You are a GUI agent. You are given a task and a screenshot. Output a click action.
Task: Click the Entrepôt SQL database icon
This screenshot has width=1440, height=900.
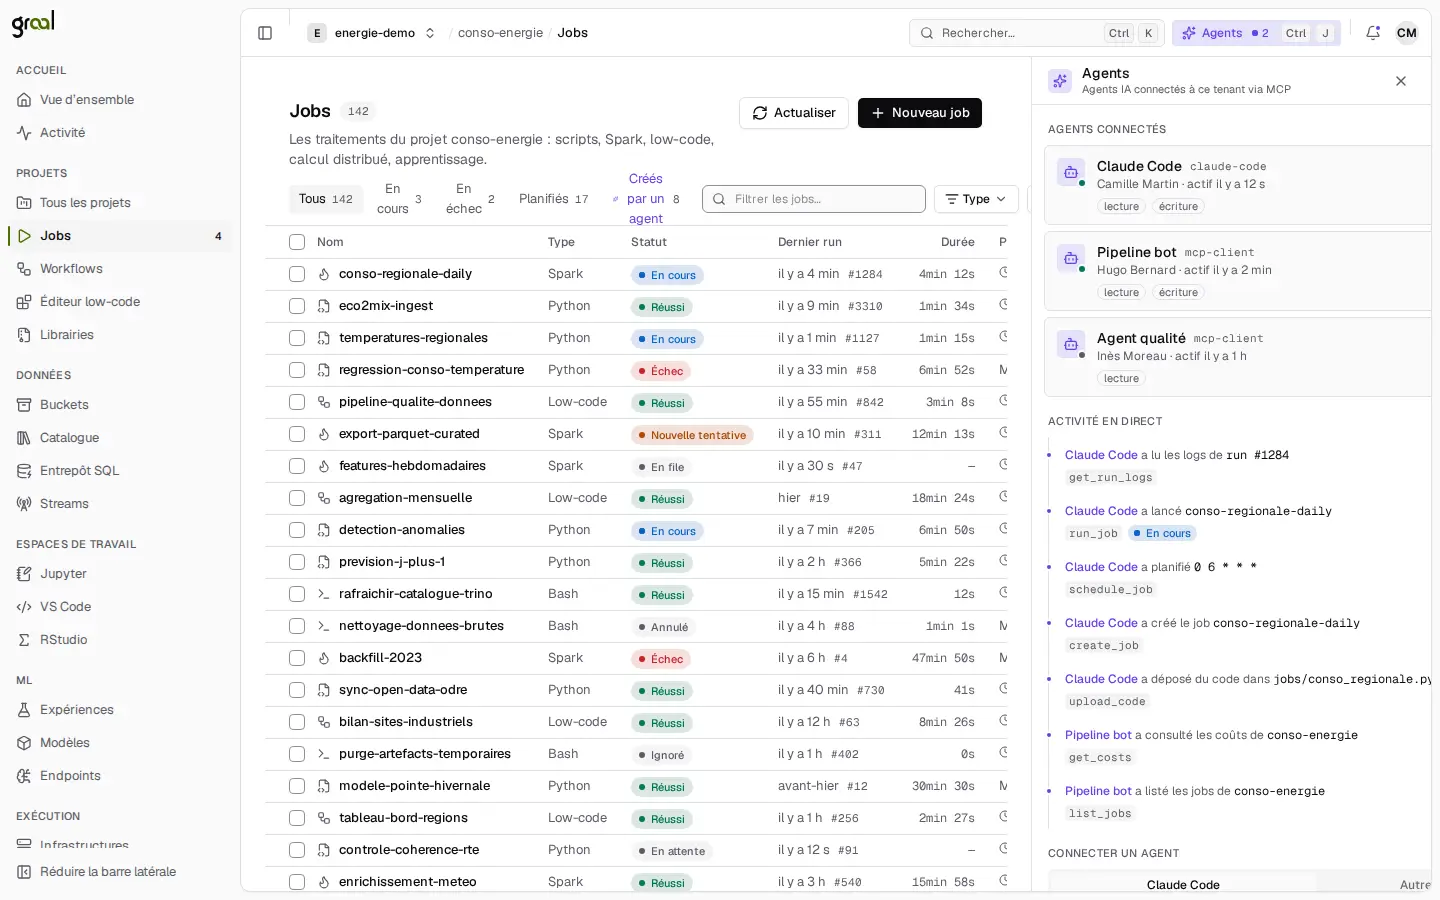(24, 471)
